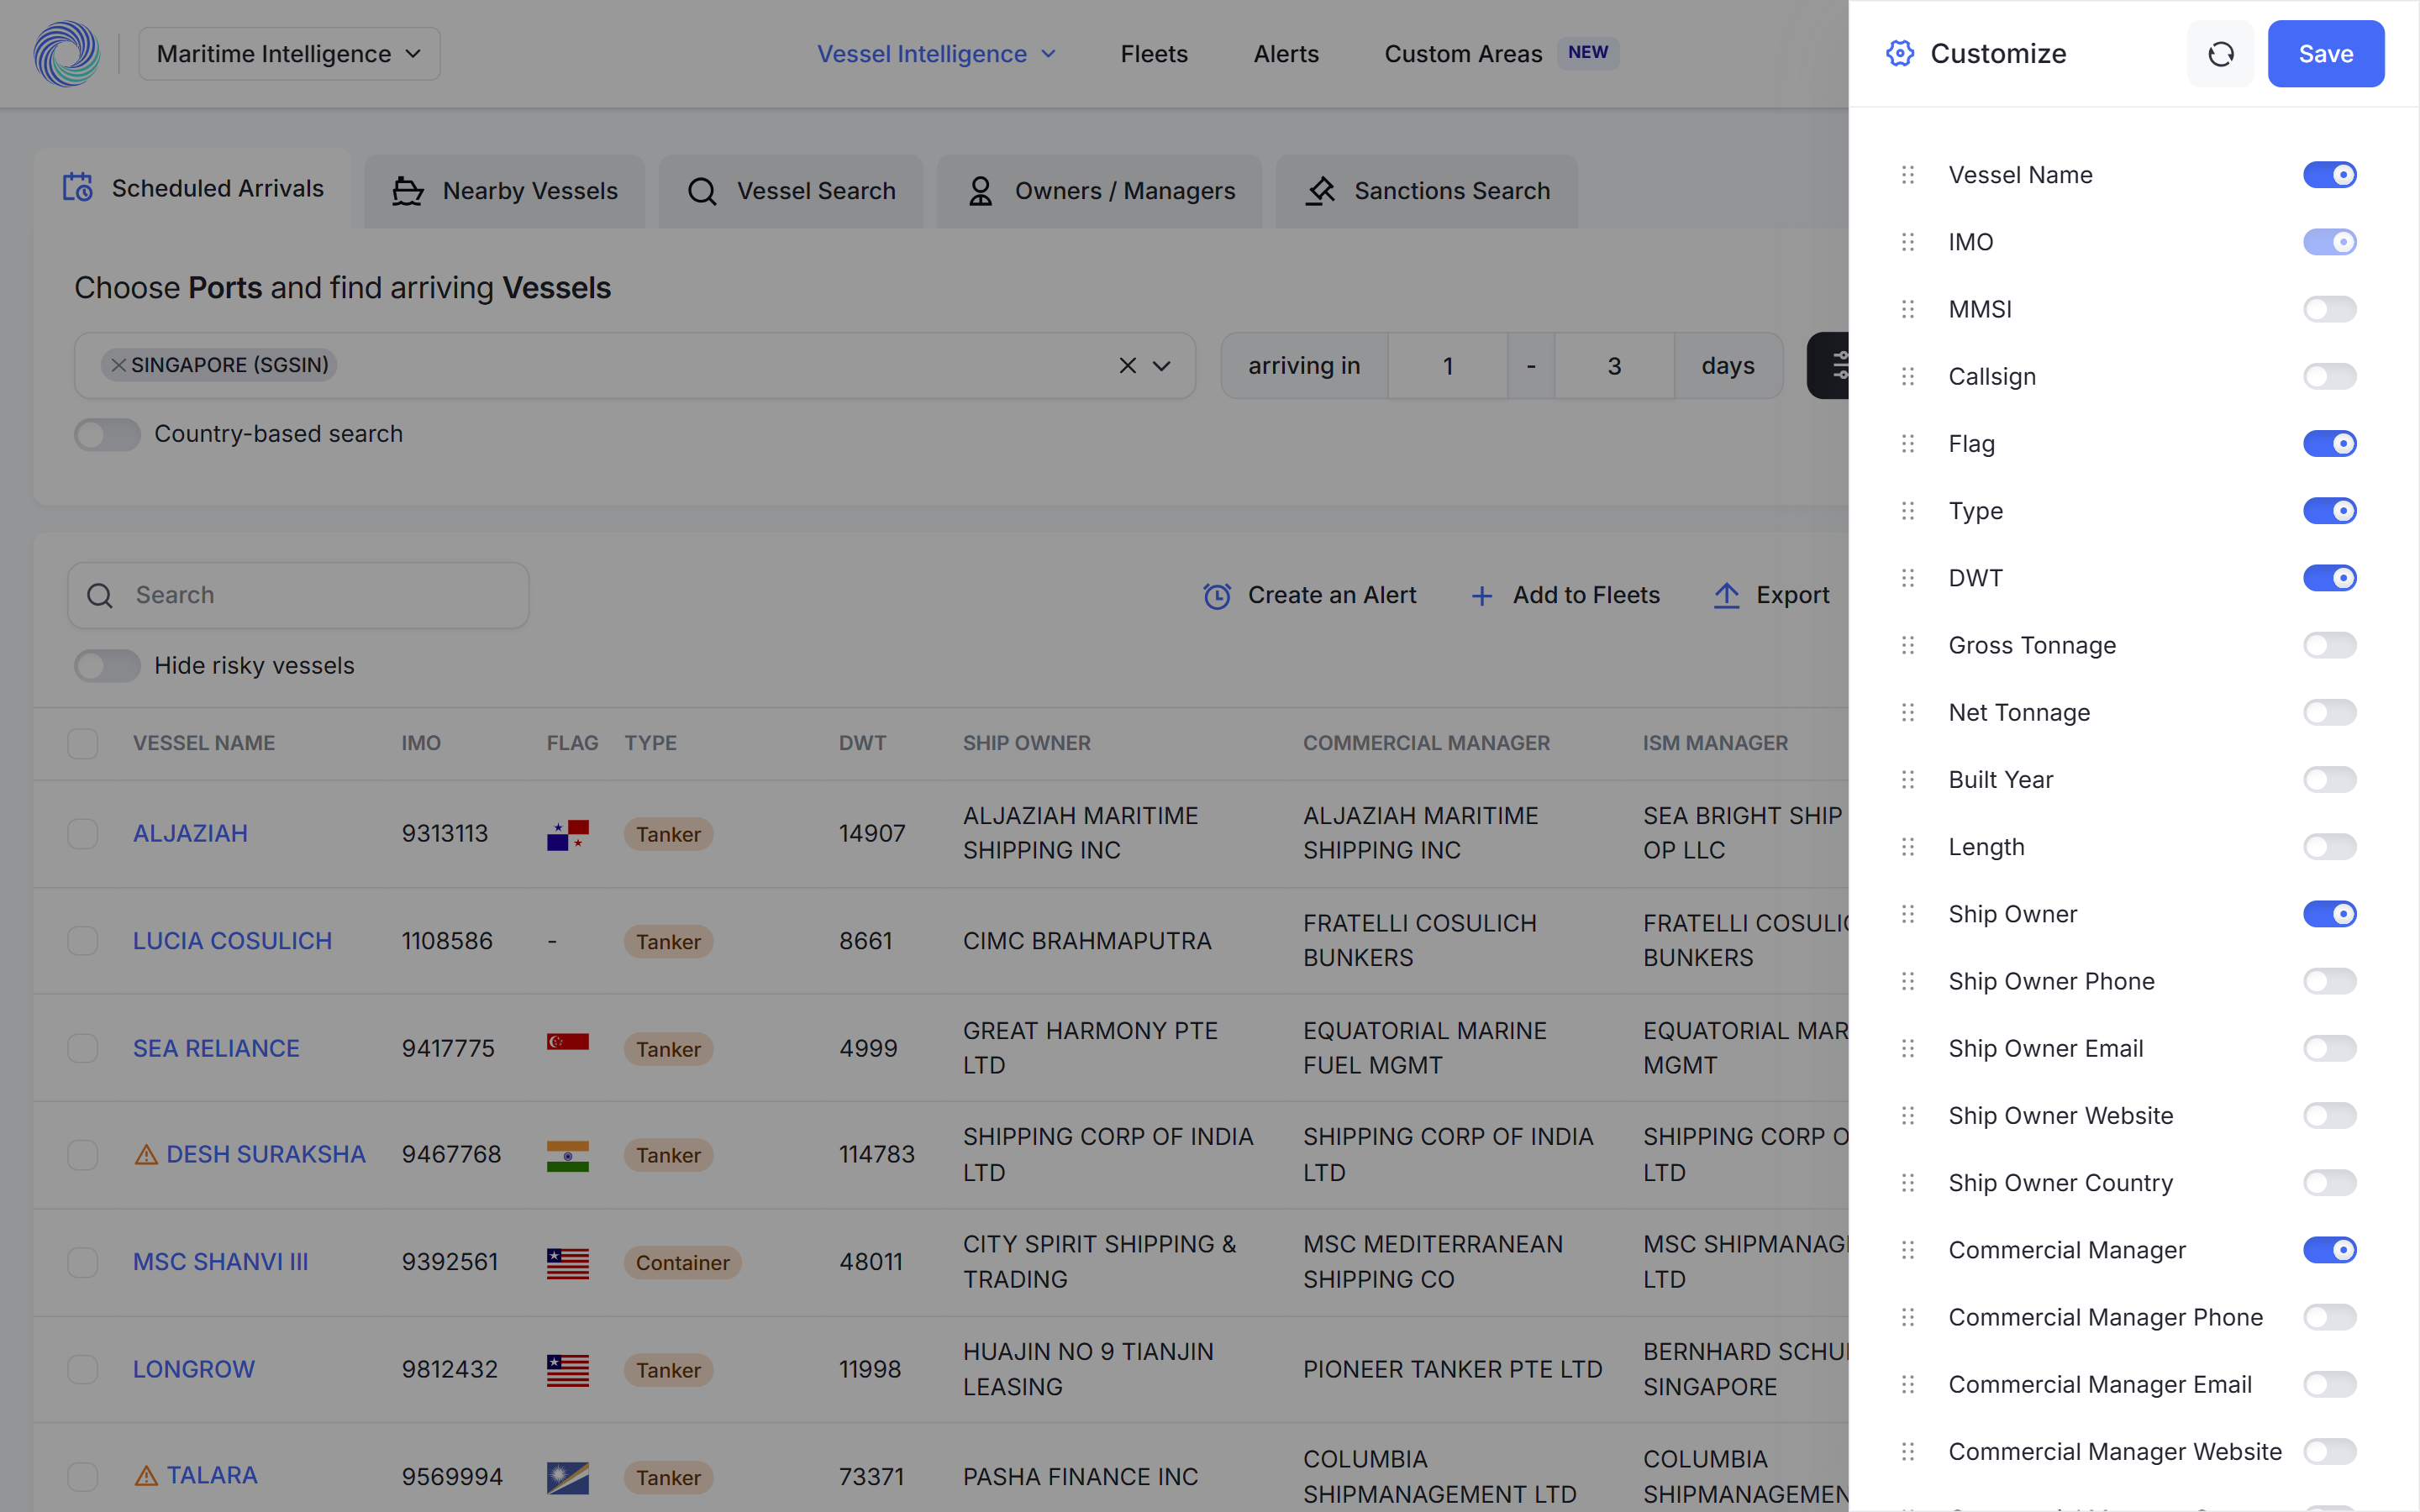Viewport: 2420px width, 1512px height.
Task: Enable the MMSI column toggle
Action: [x=2329, y=309]
